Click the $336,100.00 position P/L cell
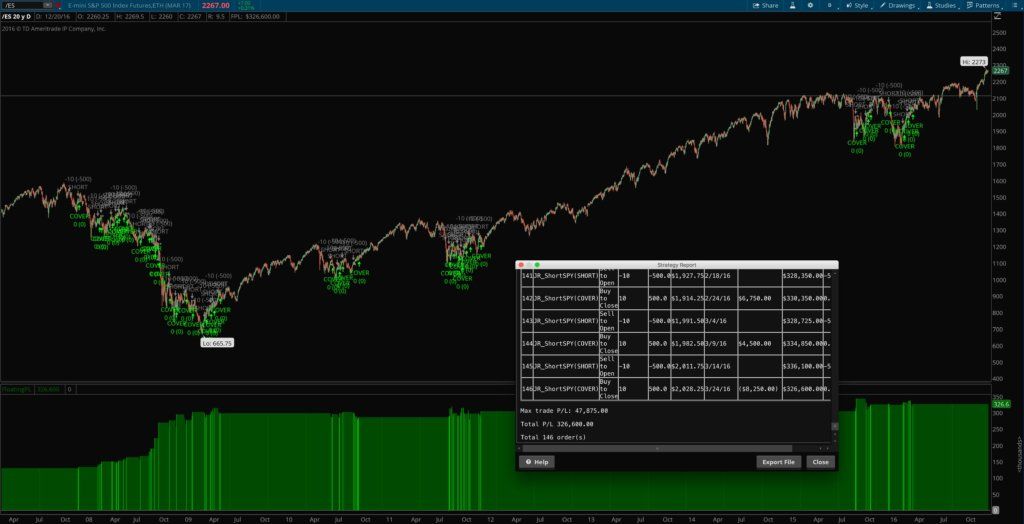 pos(803,366)
